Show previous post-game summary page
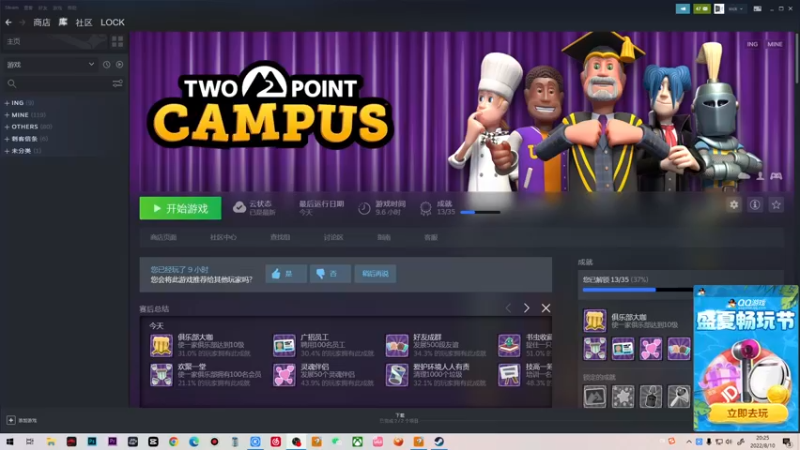Viewport: 800px width, 450px height. (508, 308)
